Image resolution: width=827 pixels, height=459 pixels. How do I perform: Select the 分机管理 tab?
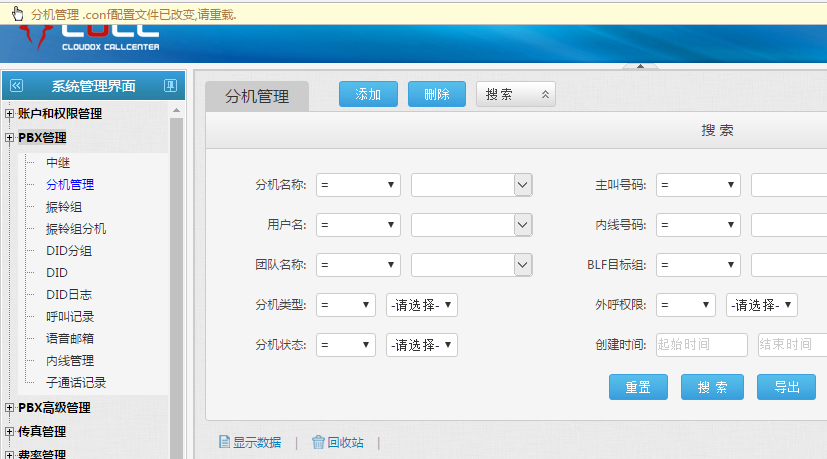pyautogui.click(x=257, y=96)
